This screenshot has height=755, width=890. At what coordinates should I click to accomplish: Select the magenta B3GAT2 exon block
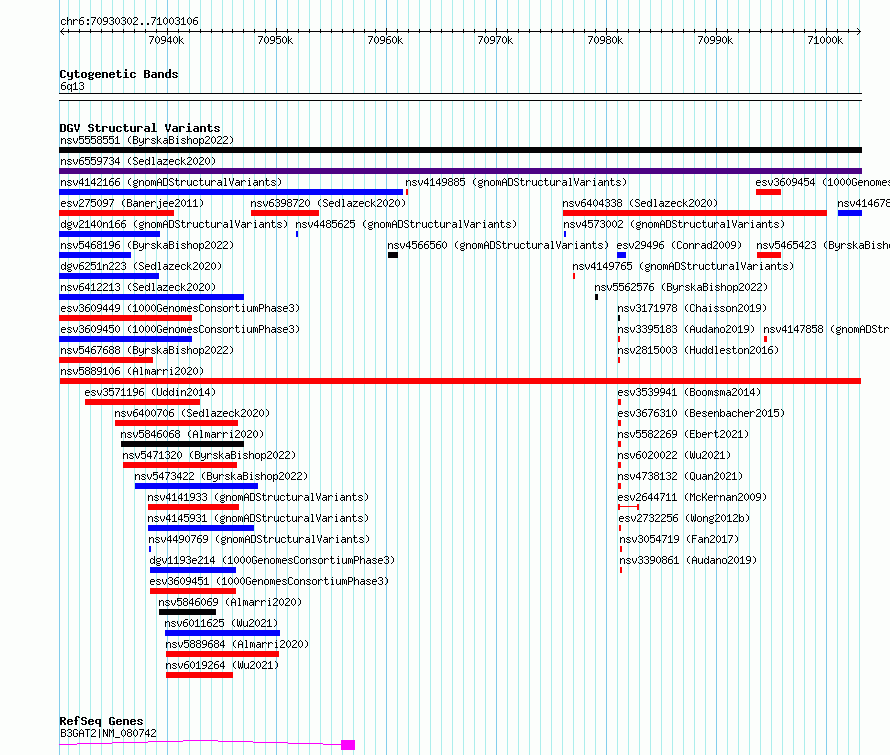(348, 745)
